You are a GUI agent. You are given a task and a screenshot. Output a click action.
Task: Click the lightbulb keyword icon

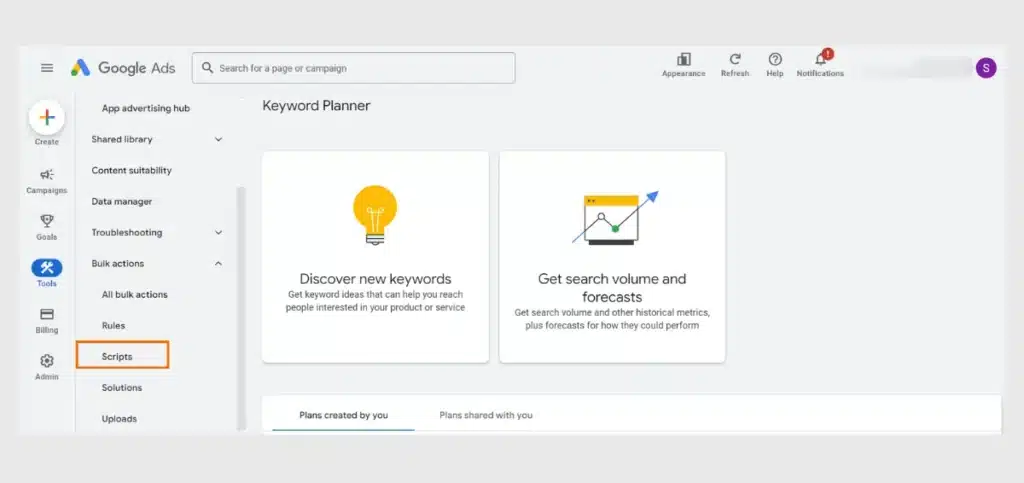(375, 215)
